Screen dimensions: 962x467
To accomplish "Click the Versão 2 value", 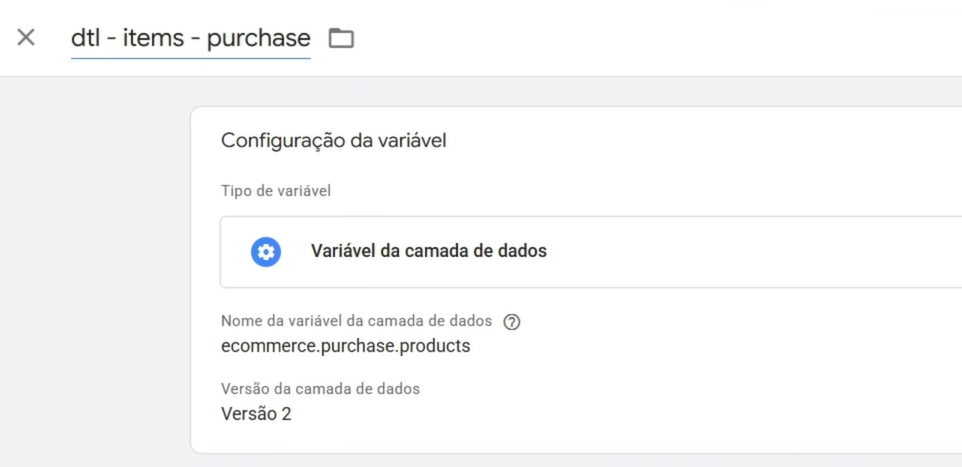I will click(256, 414).
